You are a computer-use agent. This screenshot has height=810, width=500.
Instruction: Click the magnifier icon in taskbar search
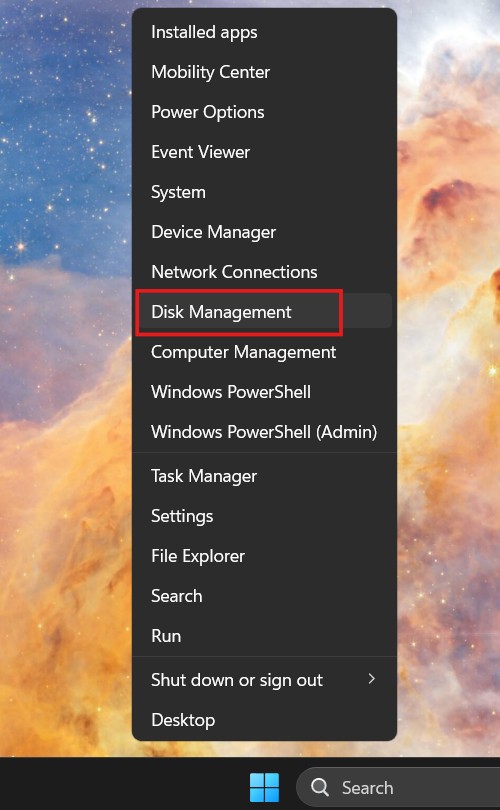tap(320, 787)
